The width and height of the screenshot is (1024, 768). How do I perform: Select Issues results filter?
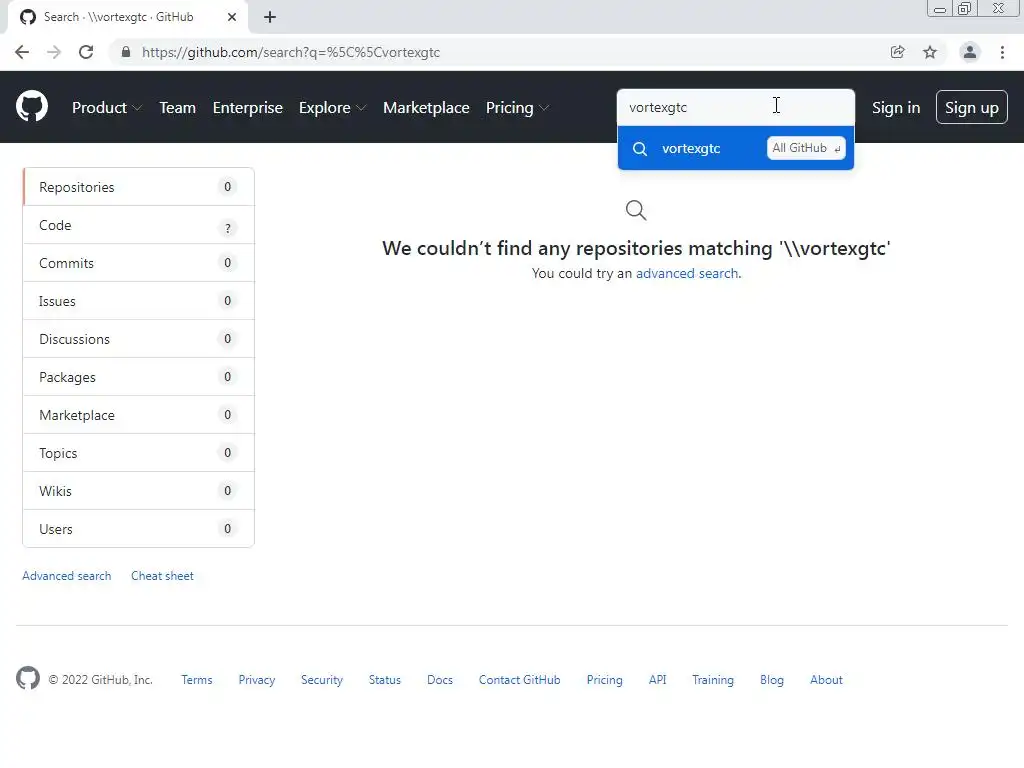coord(138,301)
